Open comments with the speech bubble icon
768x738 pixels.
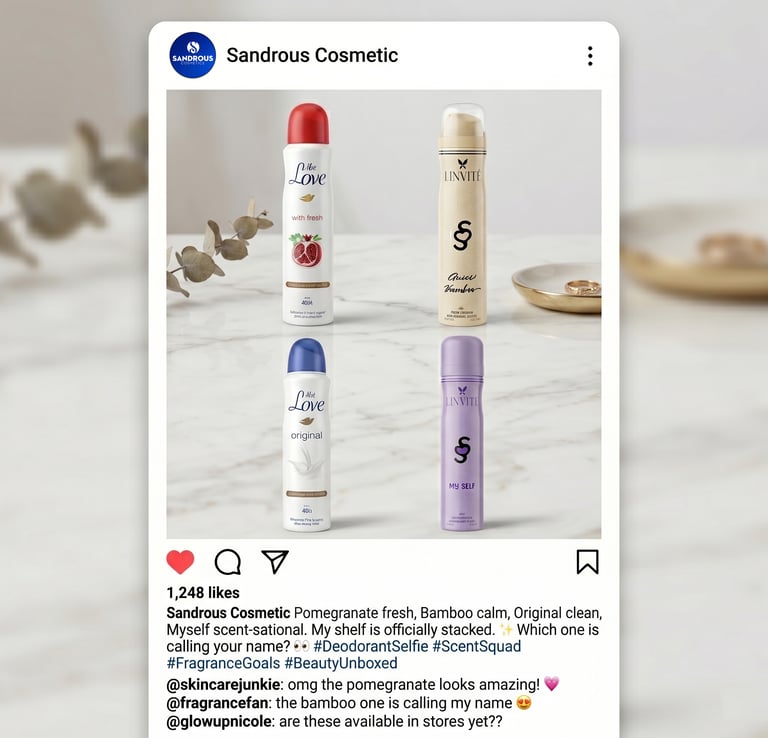click(x=228, y=562)
